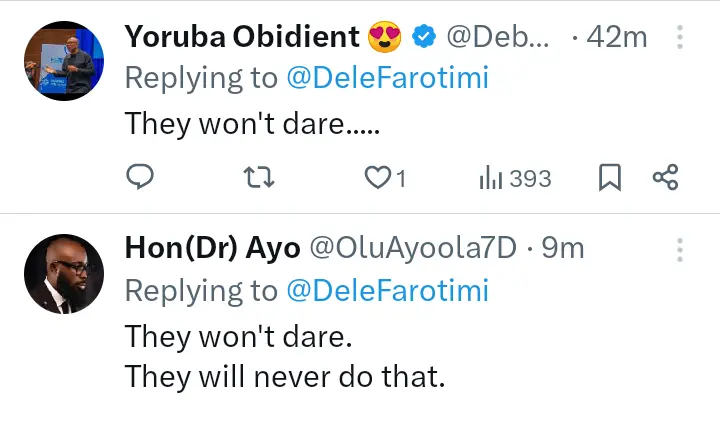Click the truncated @Deb... handle
The height and width of the screenshot is (425, 720).
[497, 38]
